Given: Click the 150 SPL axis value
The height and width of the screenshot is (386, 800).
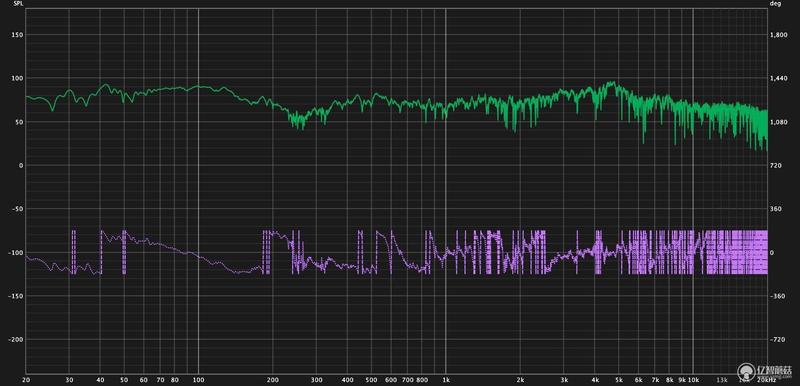Looking at the screenshot, I should click(17, 35).
